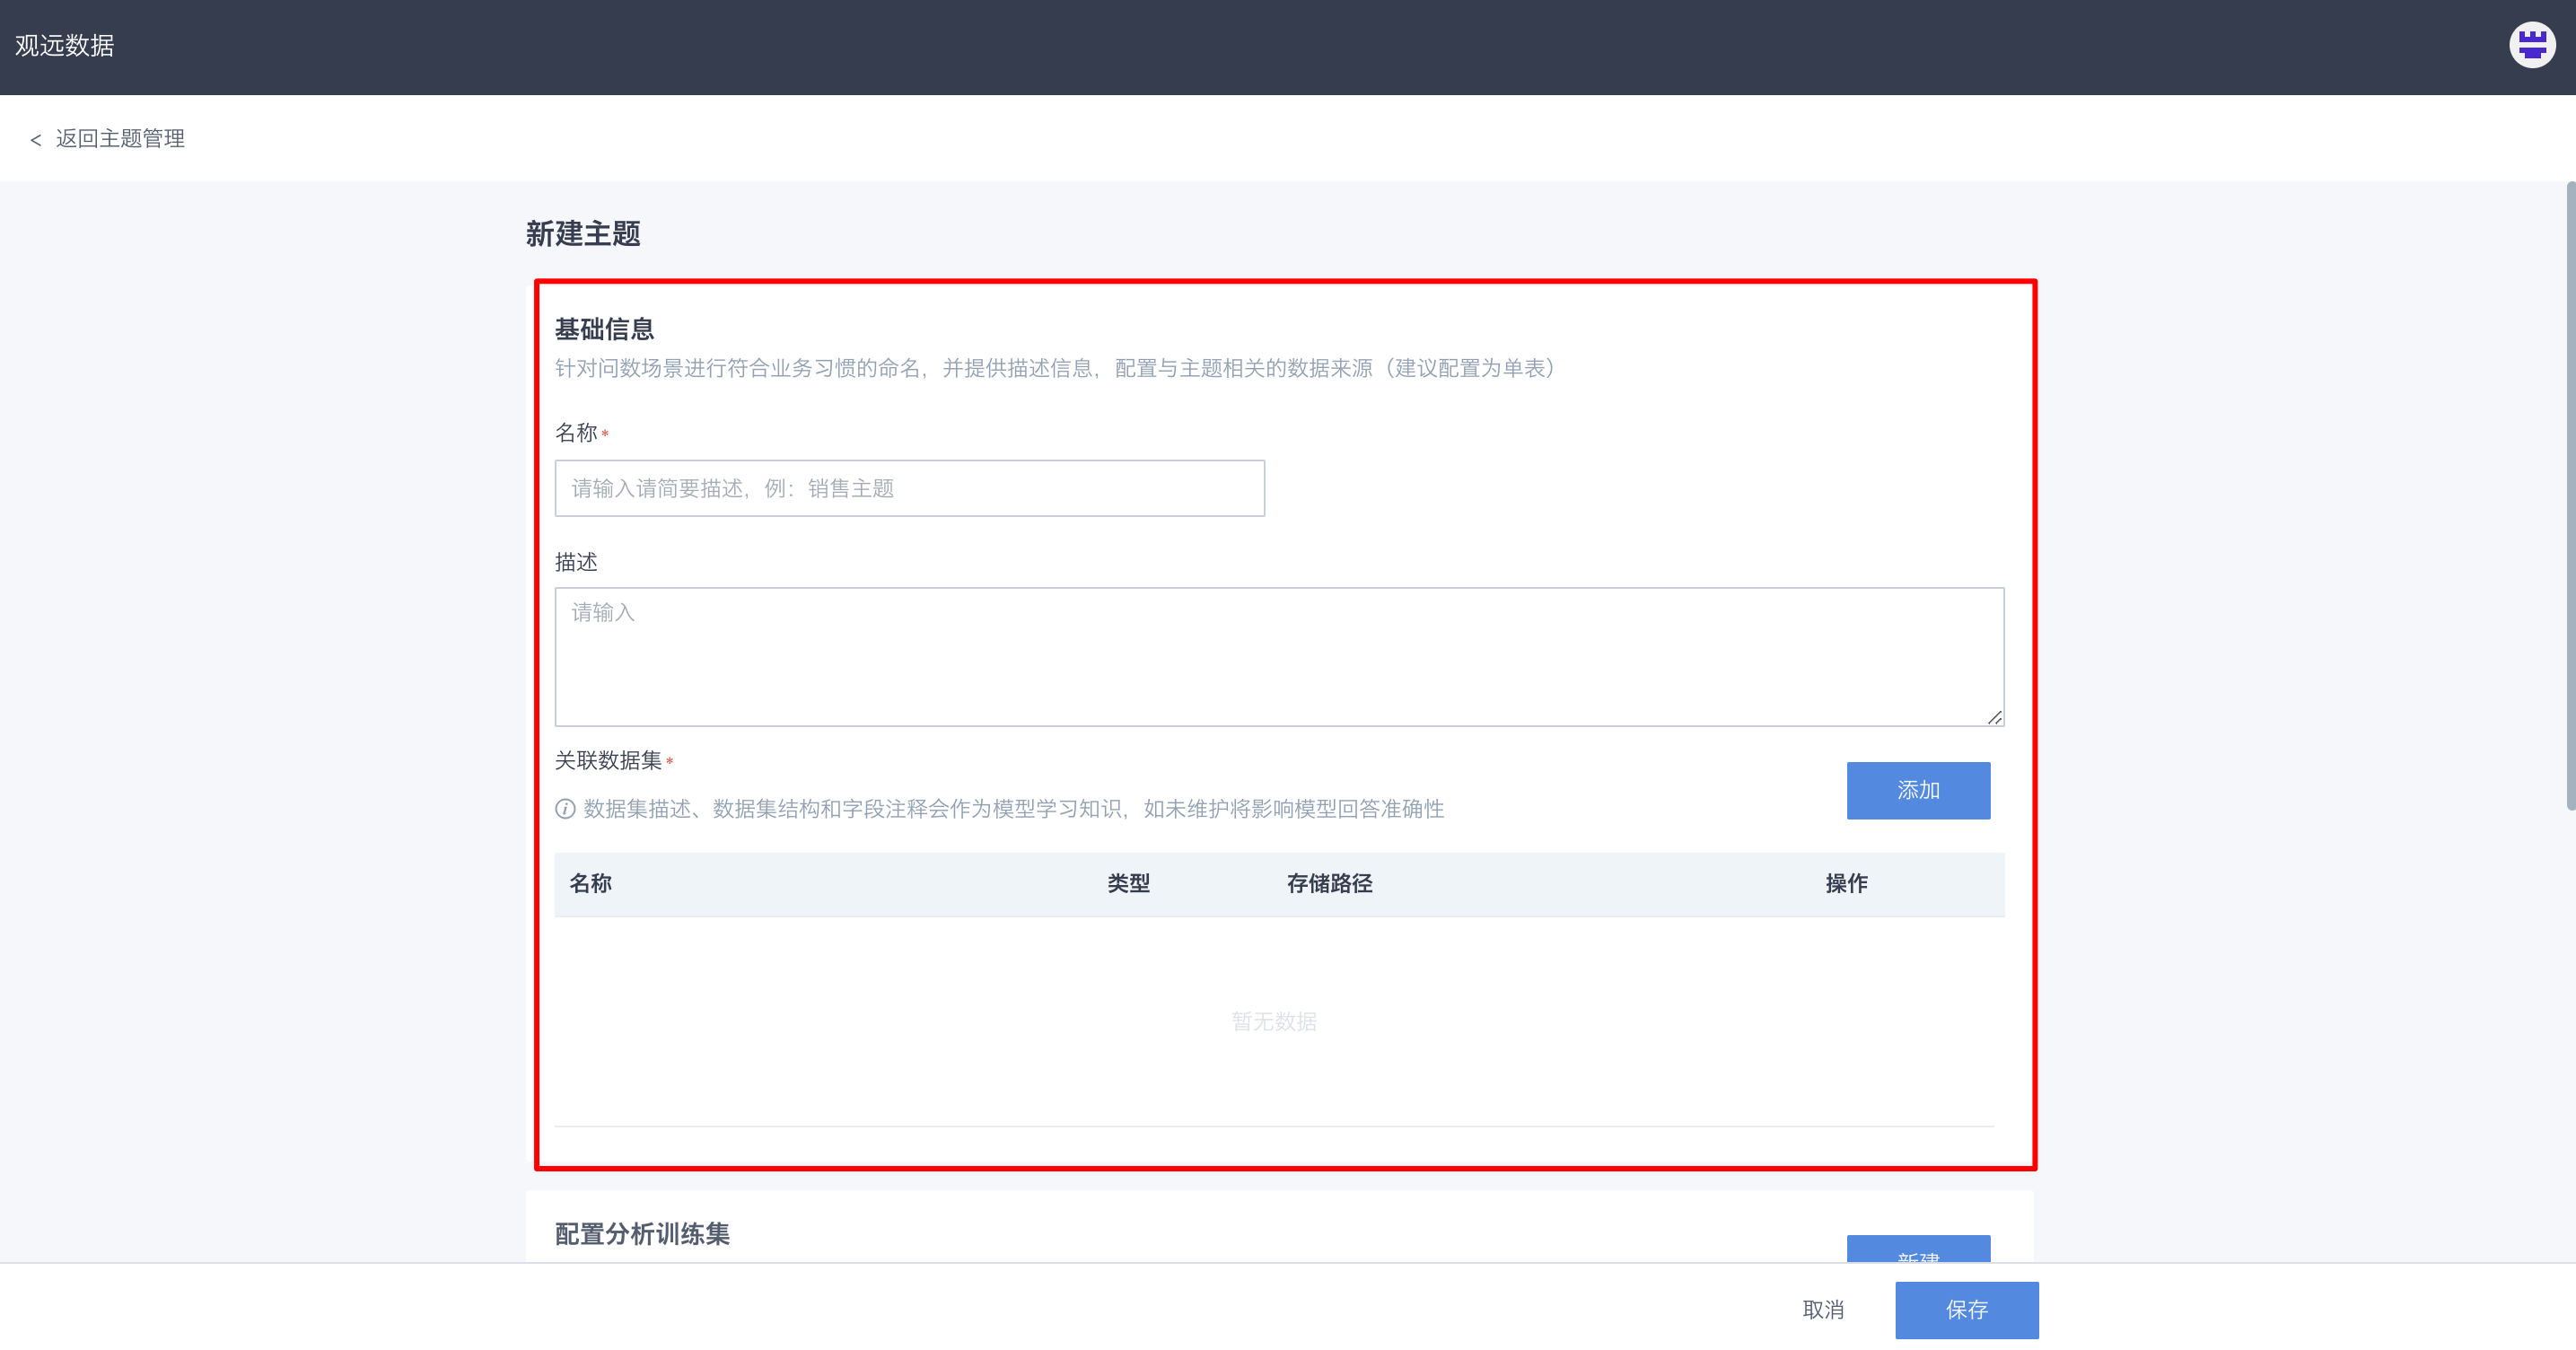Click the 存储路径 table column header

[x=1329, y=883]
